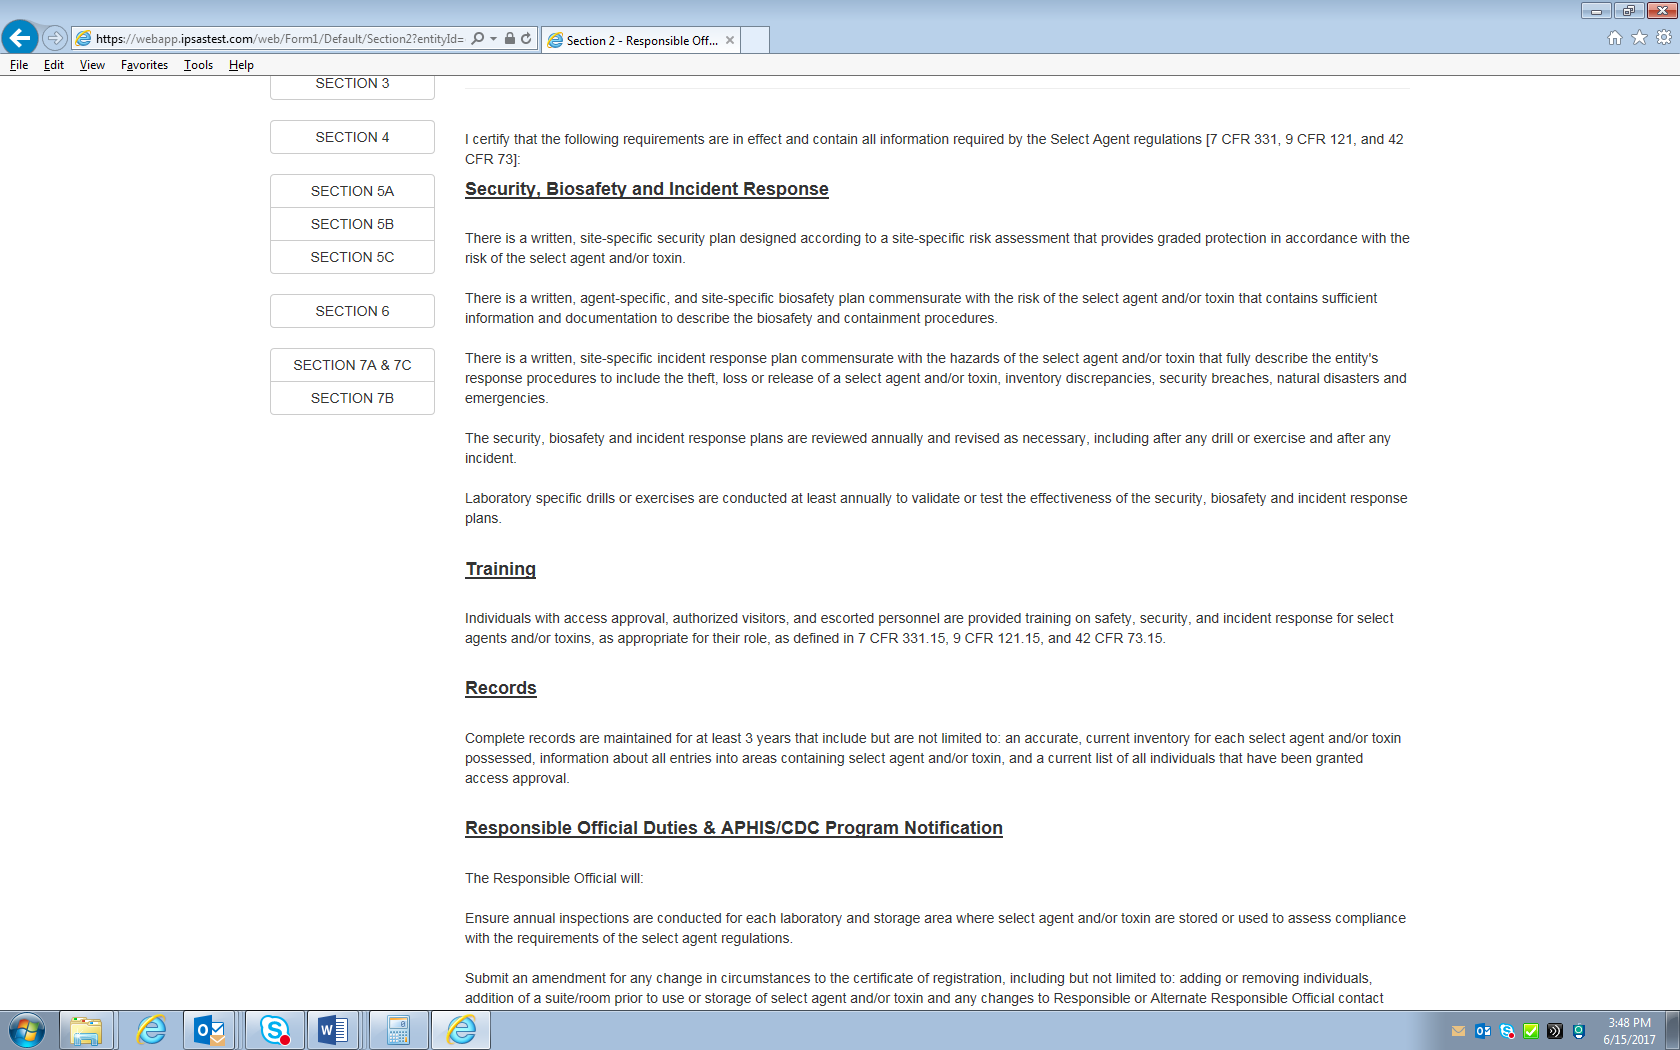Viewport: 1680px width, 1050px height.
Task: Click the green checkmark tray icon
Action: [1531, 1031]
